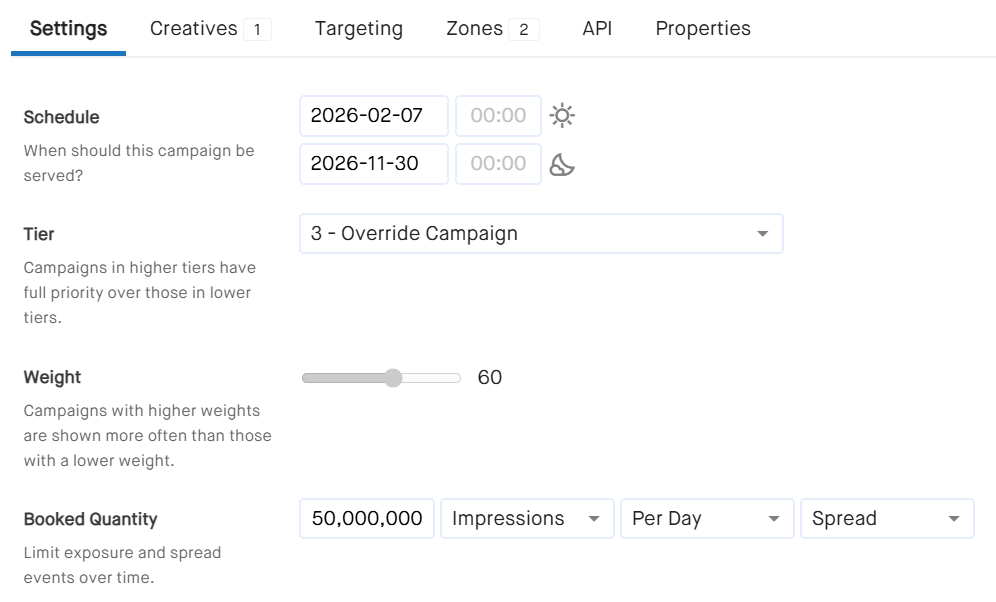Open the Targeting tab
This screenshot has height=602, width=996.
click(x=359, y=29)
